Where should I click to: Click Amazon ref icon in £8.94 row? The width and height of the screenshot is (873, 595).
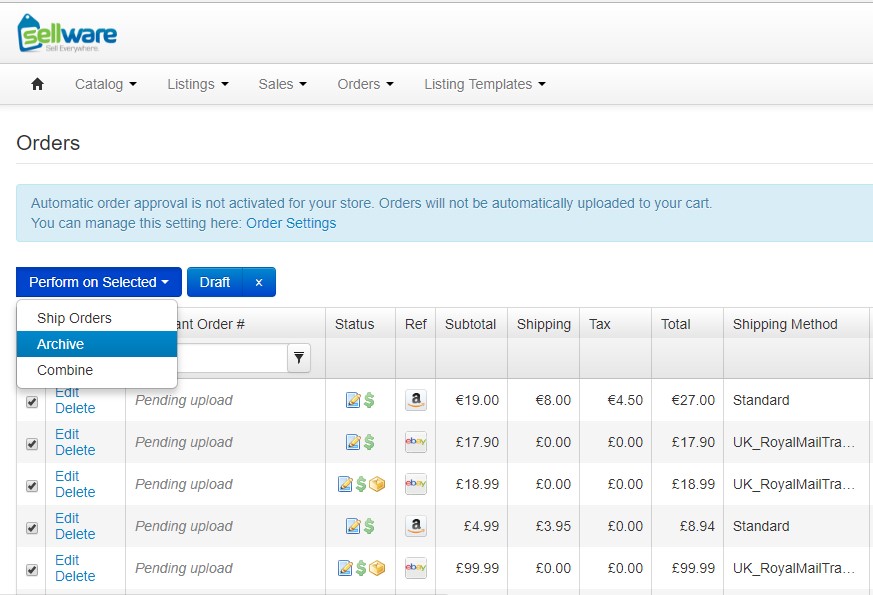(416, 525)
